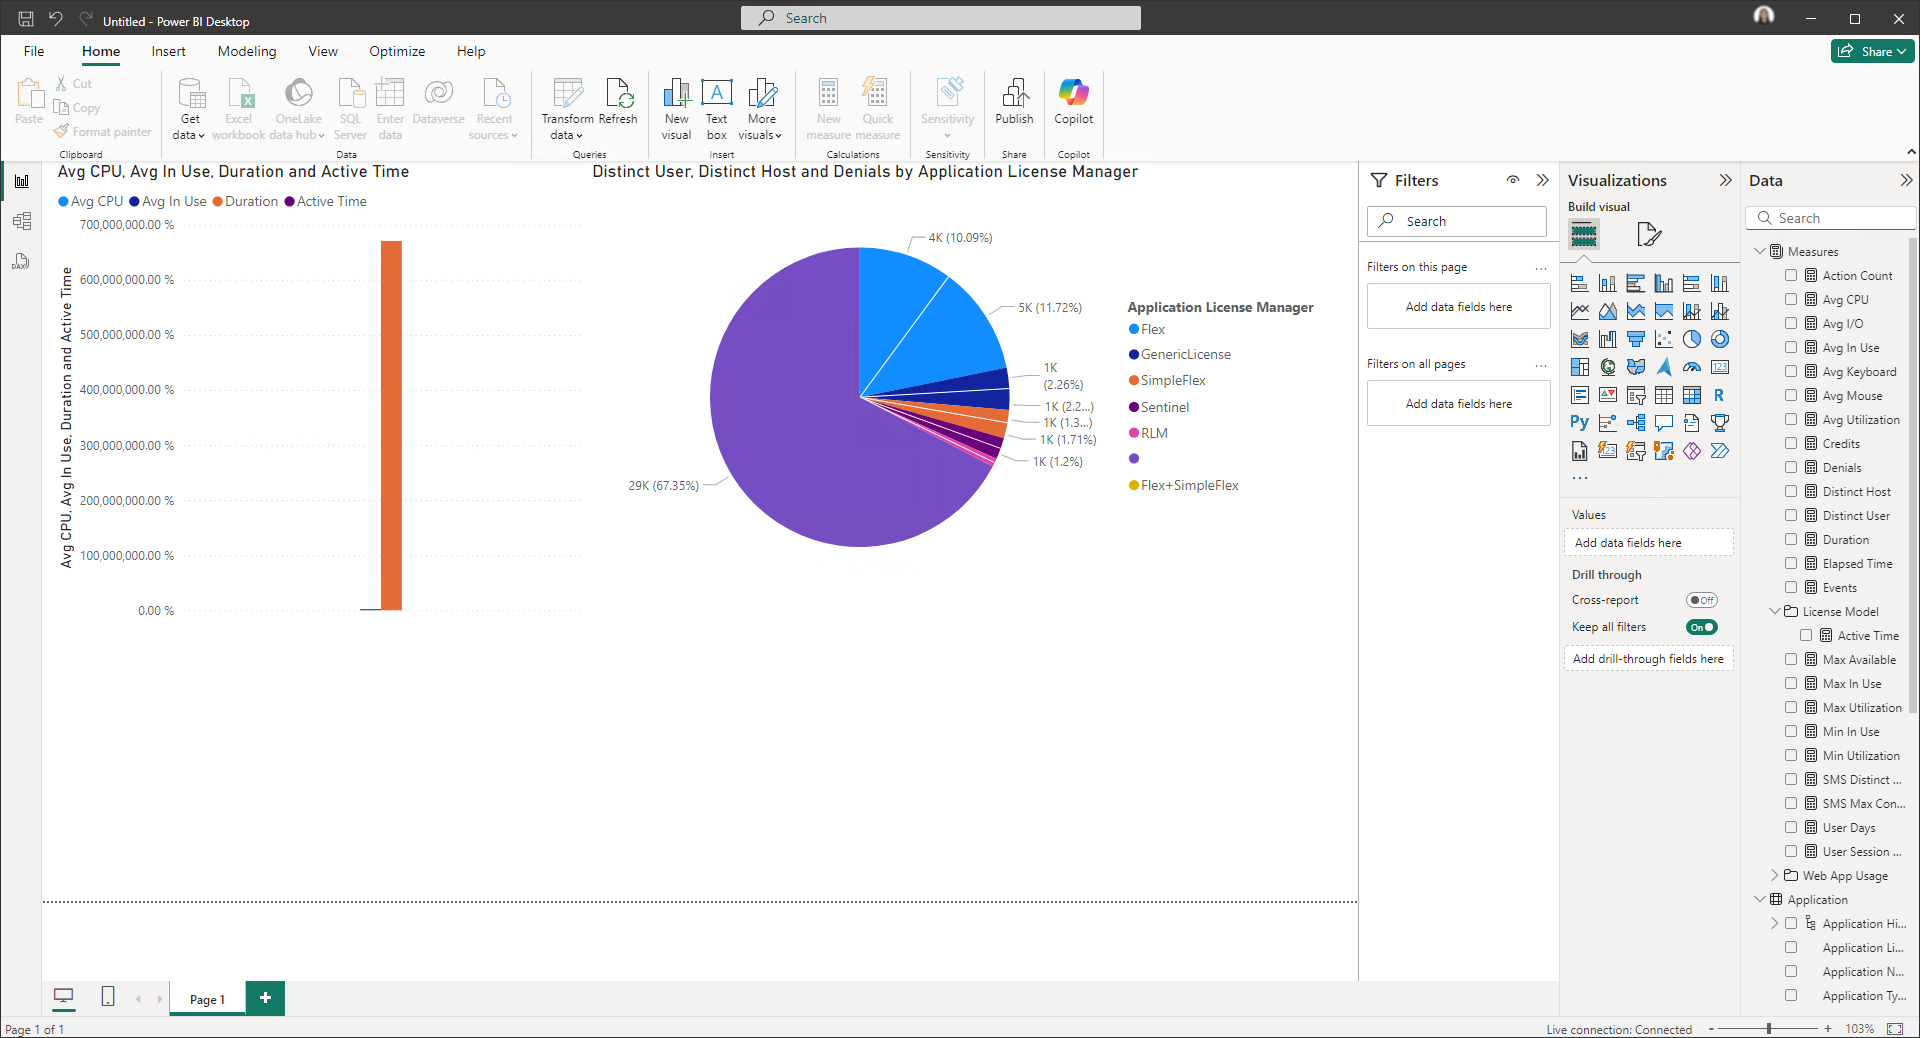Insert a Python visual

(1580, 423)
